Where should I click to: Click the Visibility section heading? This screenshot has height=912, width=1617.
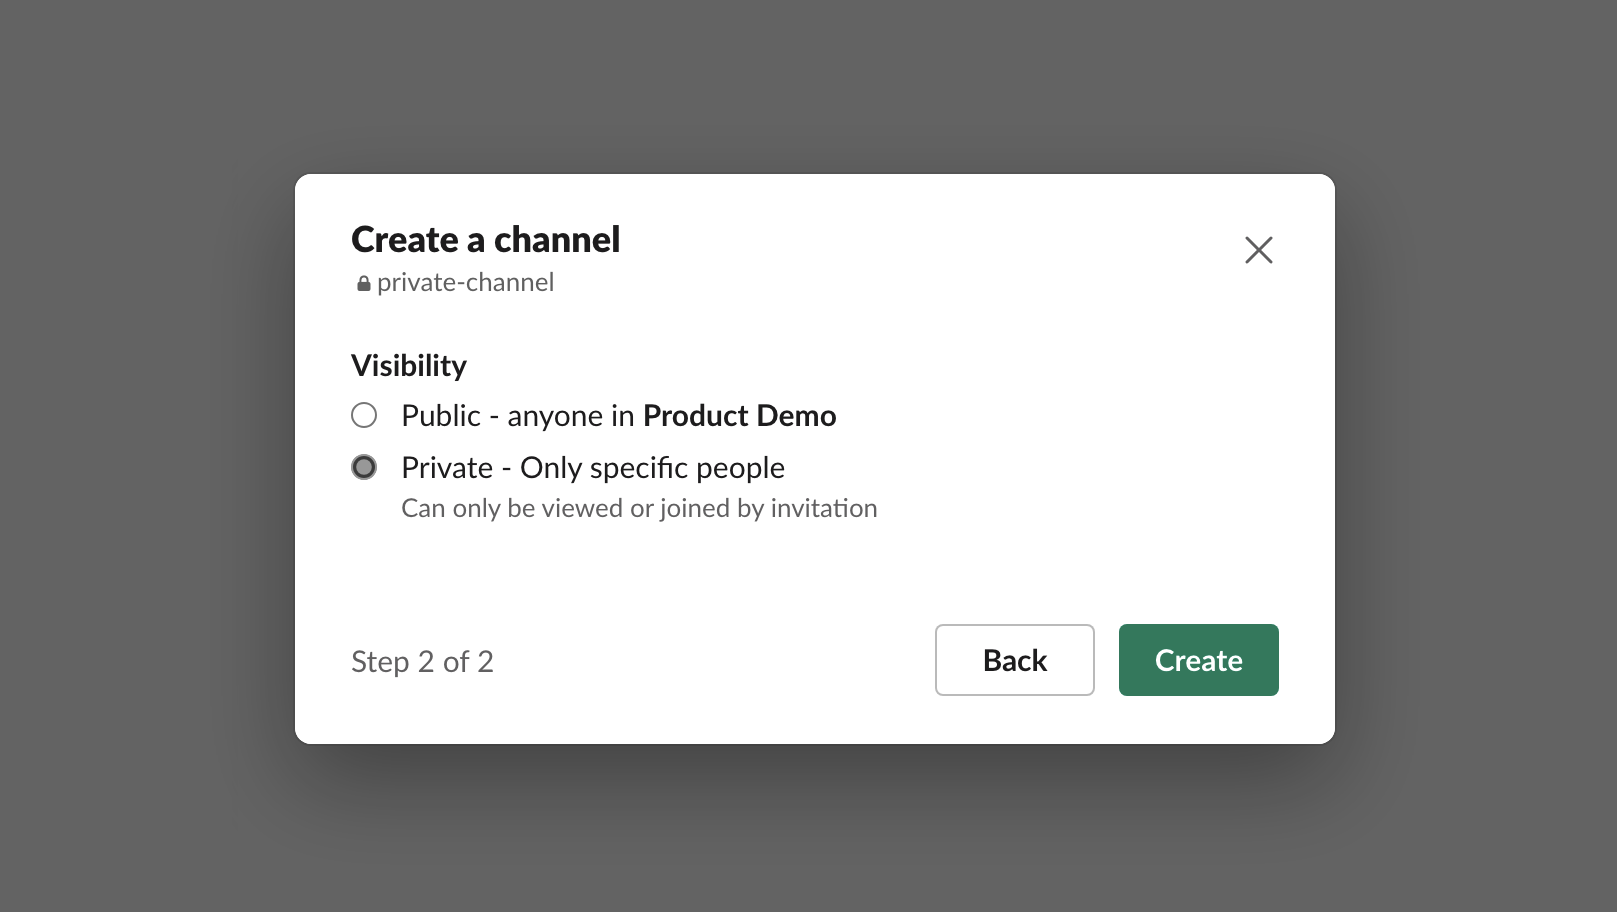[408, 366]
